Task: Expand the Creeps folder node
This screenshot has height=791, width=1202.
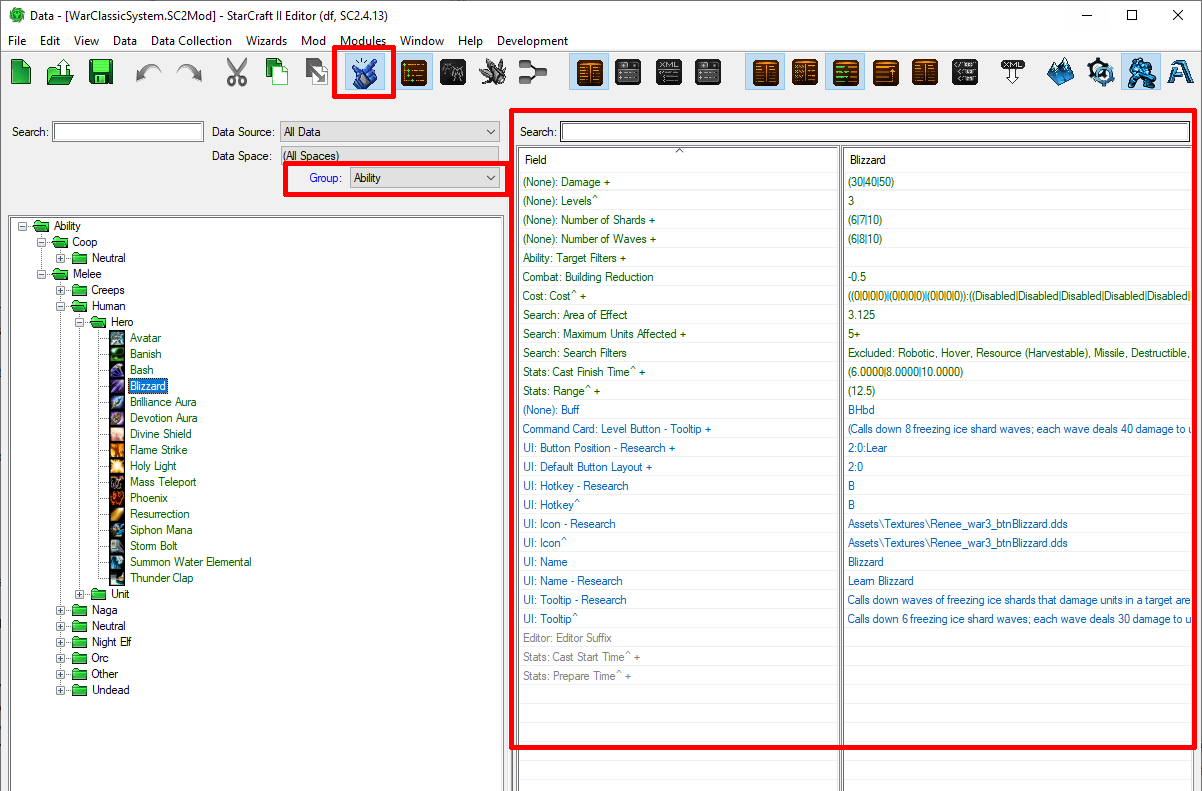Action: 61,290
